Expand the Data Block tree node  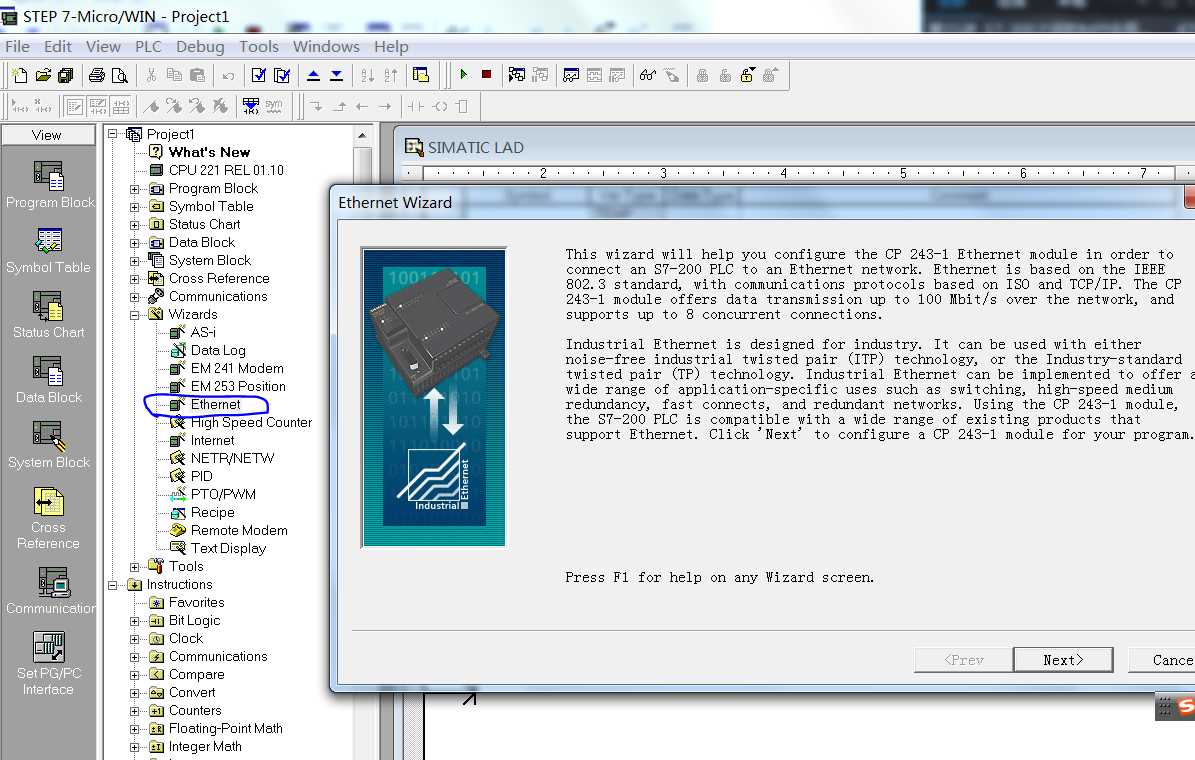pos(134,243)
